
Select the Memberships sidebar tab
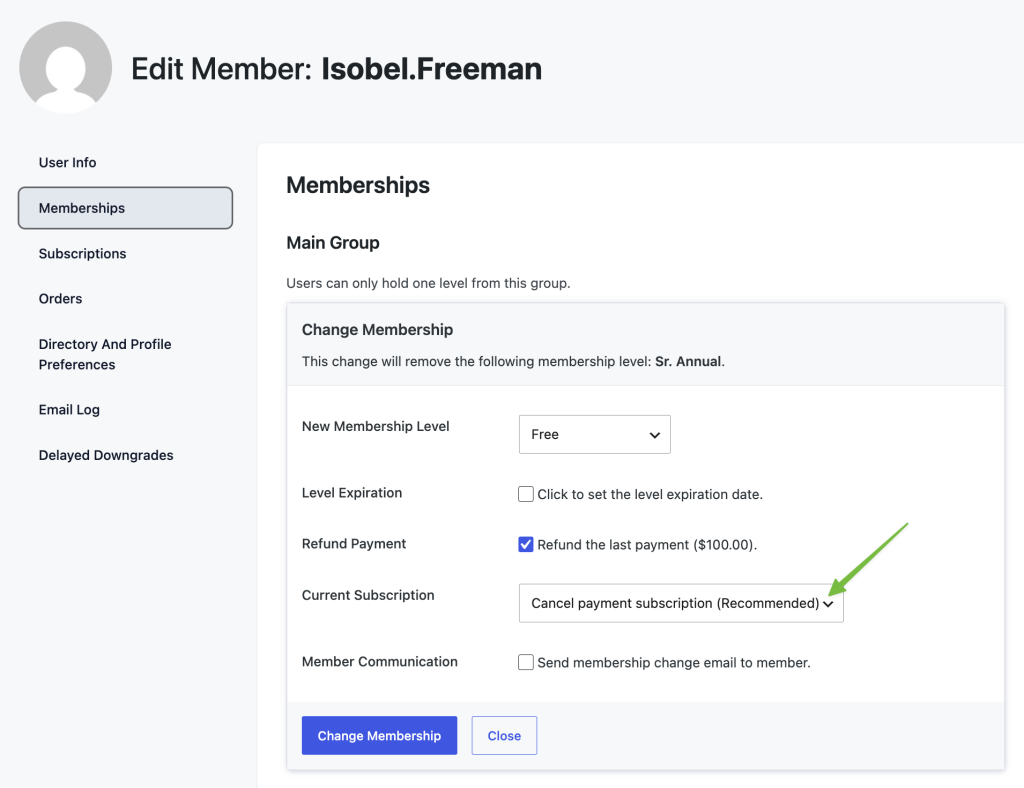click(125, 208)
